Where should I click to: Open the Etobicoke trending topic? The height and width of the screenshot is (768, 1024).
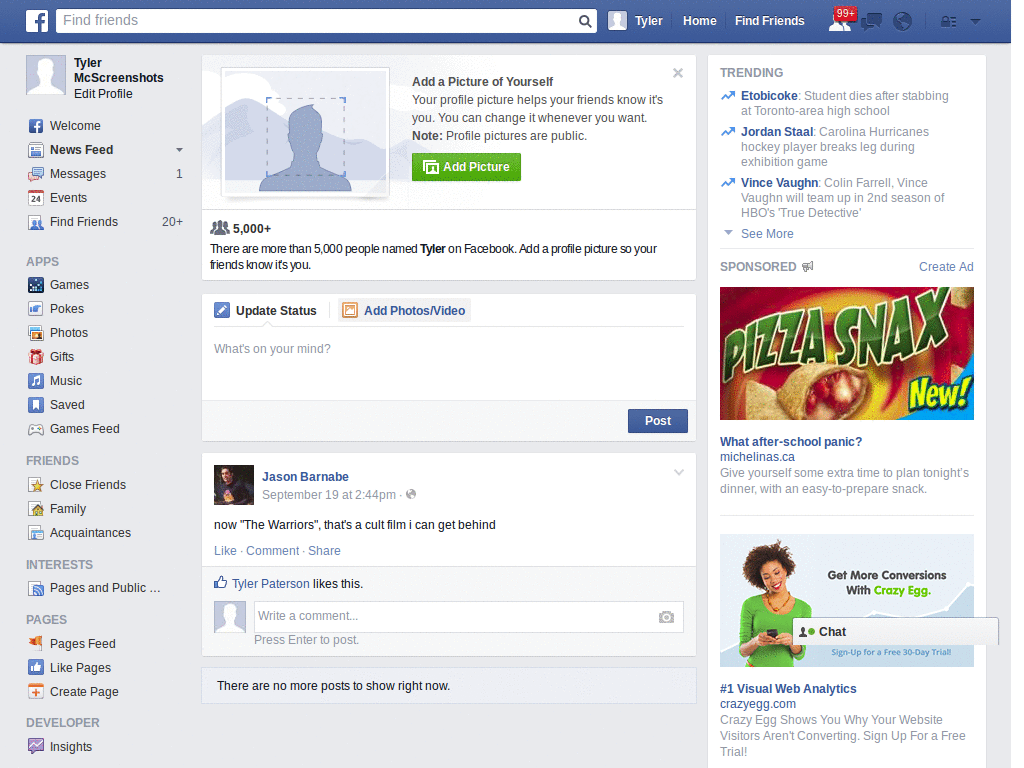[769, 96]
